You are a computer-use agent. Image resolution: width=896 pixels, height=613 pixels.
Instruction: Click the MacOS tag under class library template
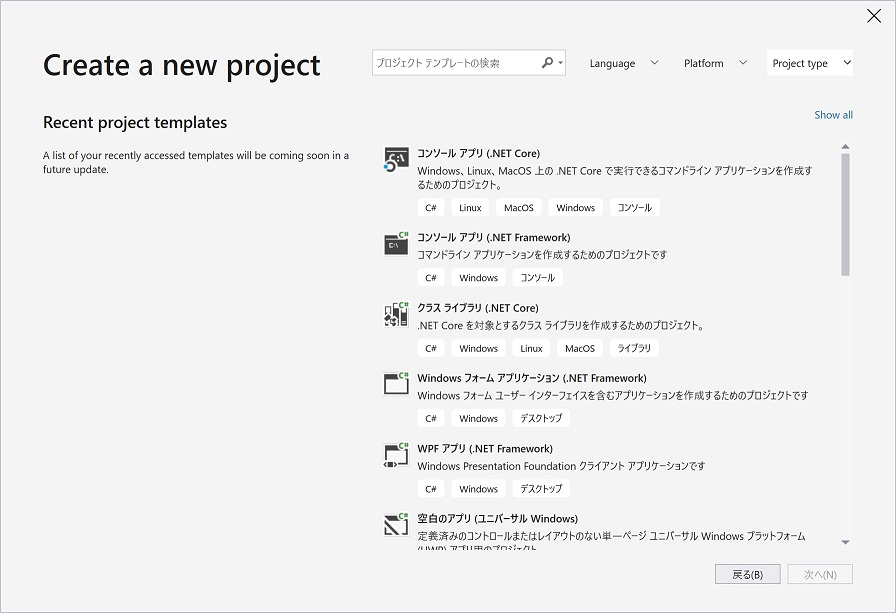[x=580, y=348]
